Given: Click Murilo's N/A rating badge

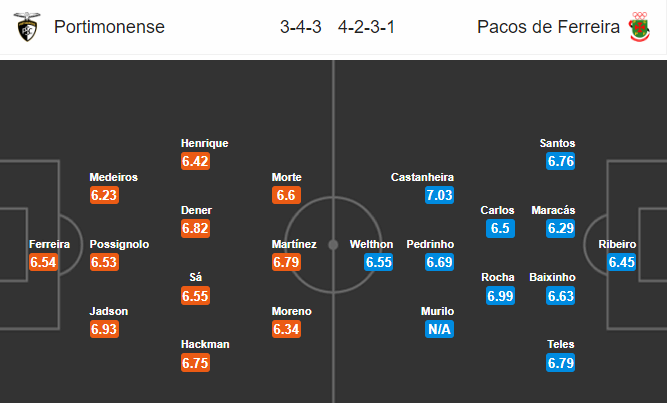Looking at the screenshot, I should click(439, 329).
